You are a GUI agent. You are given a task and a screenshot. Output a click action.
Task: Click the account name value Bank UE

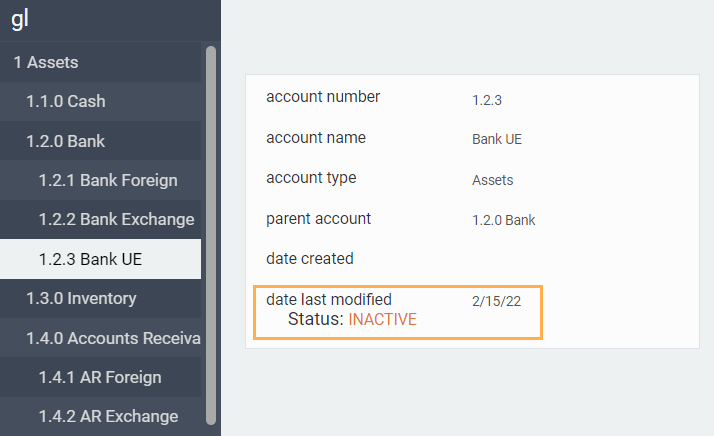tap(497, 140)
